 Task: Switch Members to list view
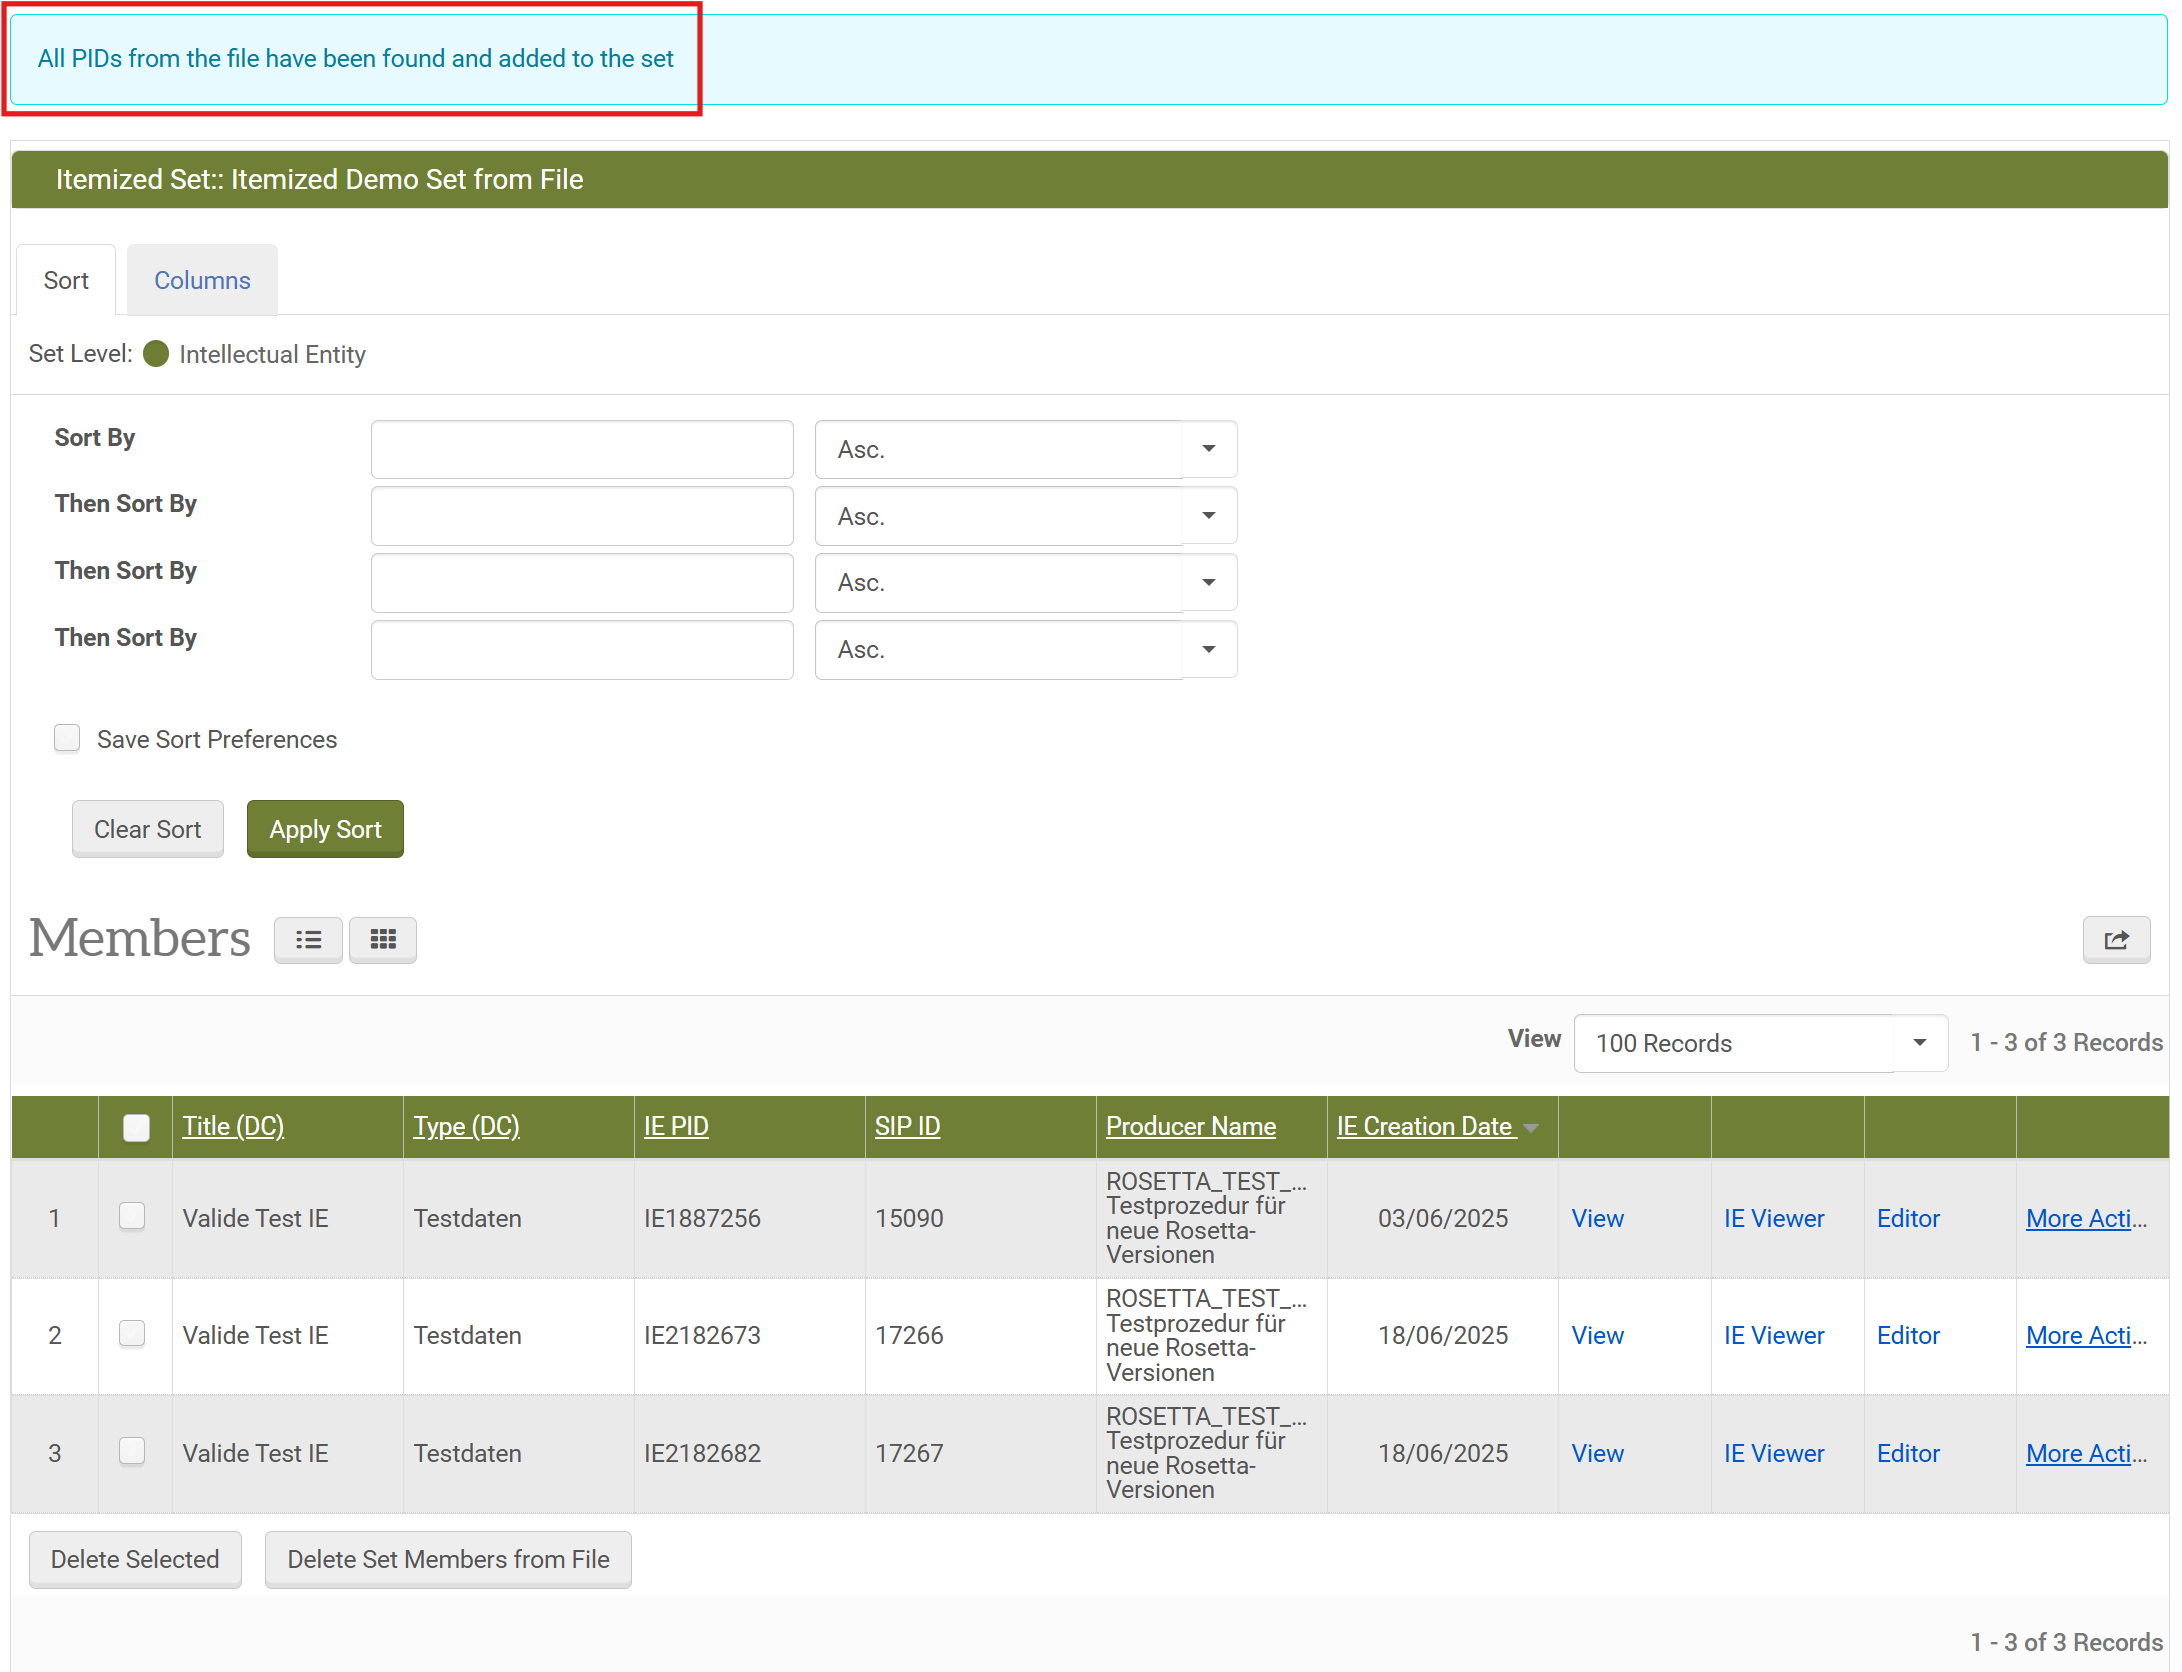pos(308,940)
